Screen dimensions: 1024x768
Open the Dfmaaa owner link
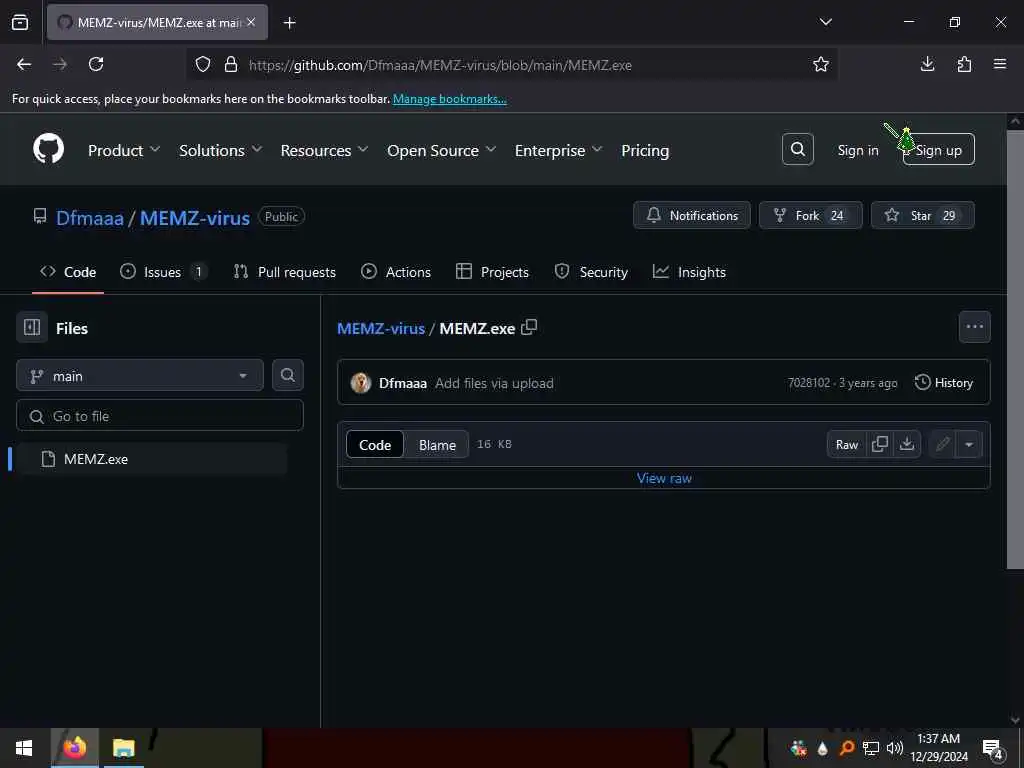pyautogui.click(x=89, y=217)
